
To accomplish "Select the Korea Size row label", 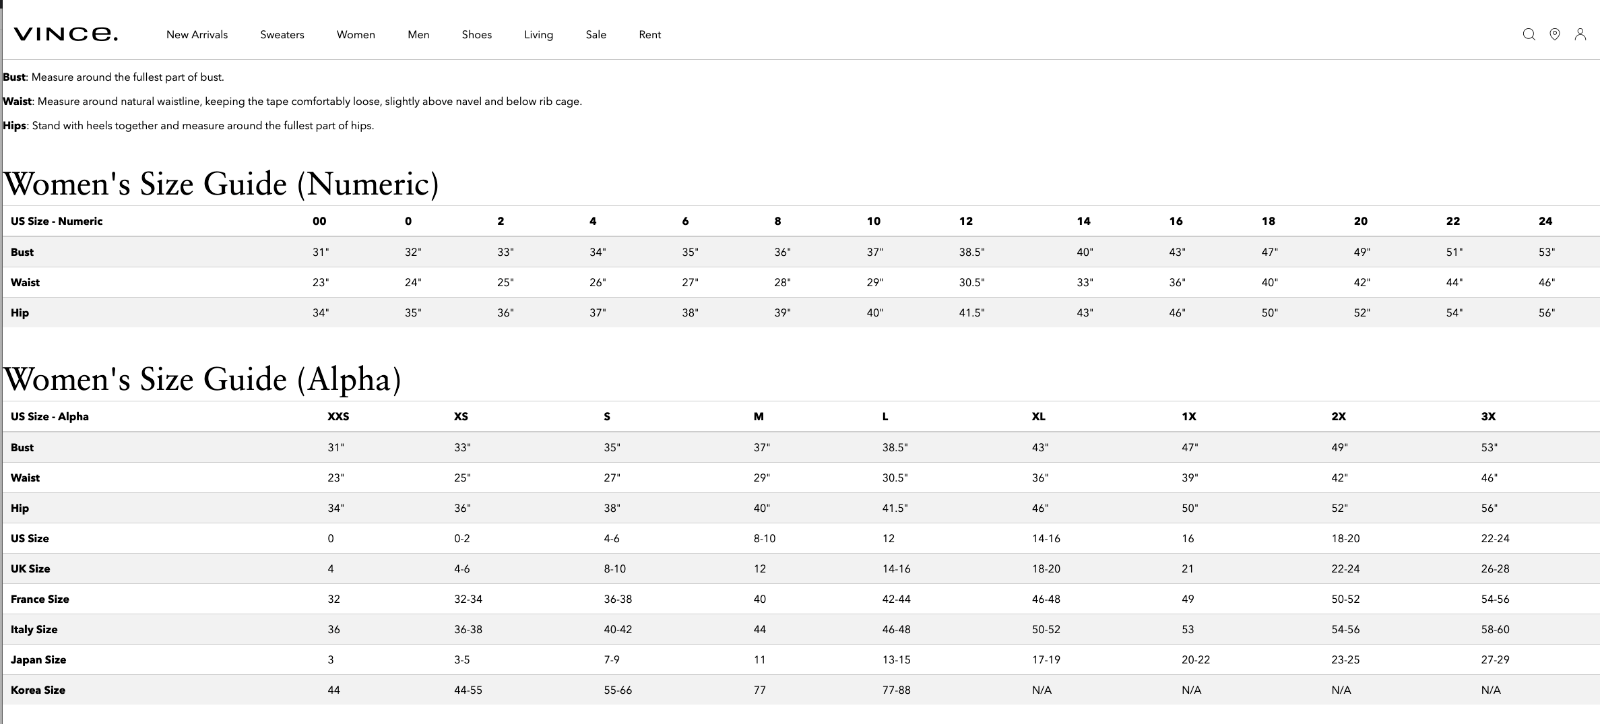I will click(38, 690).
